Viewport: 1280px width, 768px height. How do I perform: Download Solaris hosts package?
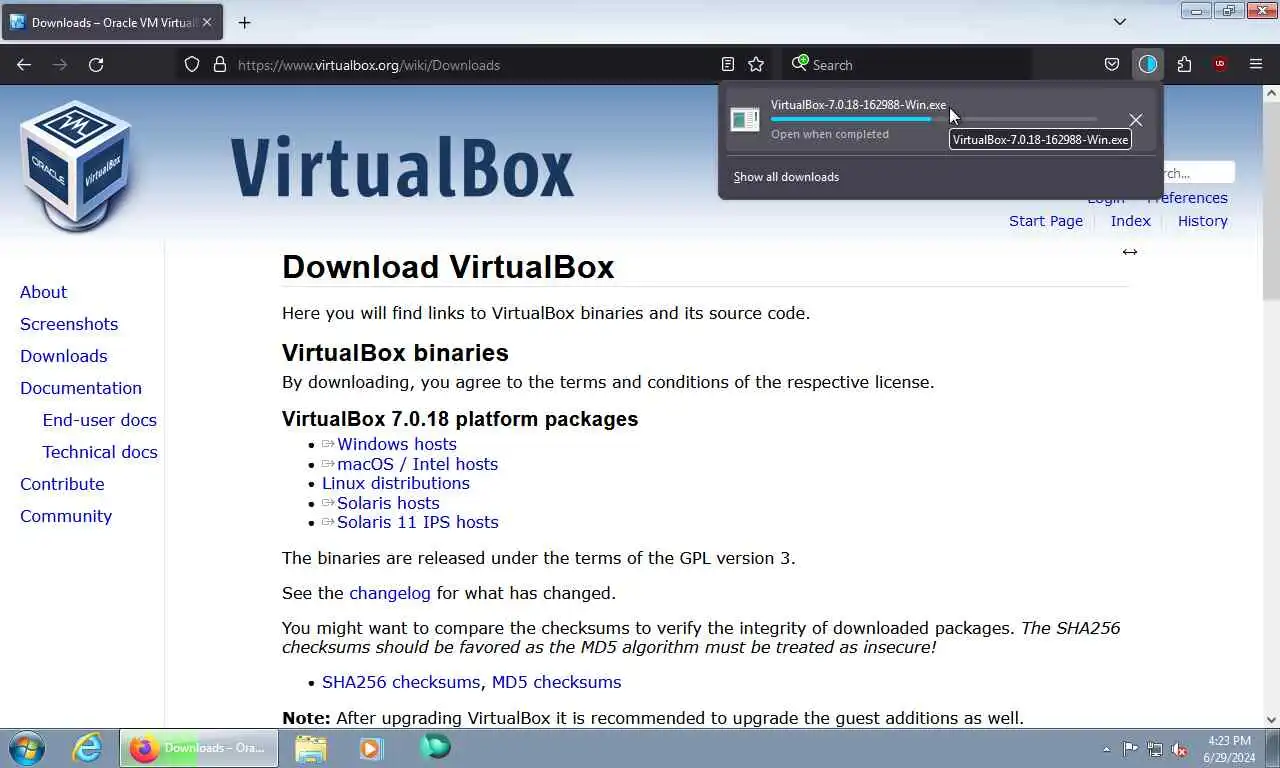tap(388, 503)
